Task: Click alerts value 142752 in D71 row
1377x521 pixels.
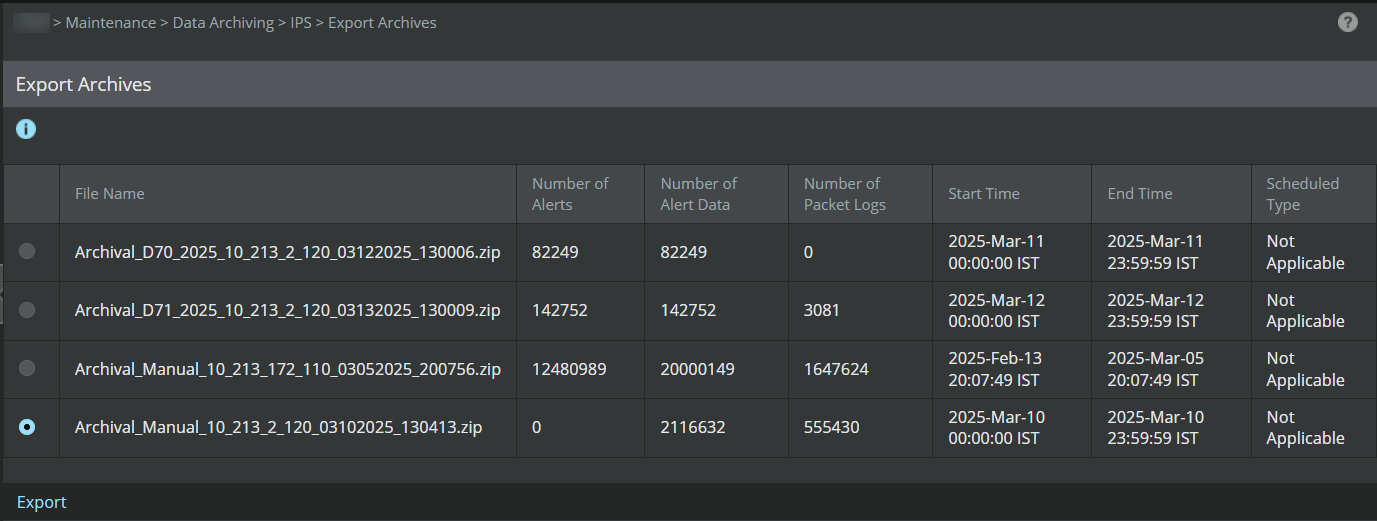Action: click(560, 310)
